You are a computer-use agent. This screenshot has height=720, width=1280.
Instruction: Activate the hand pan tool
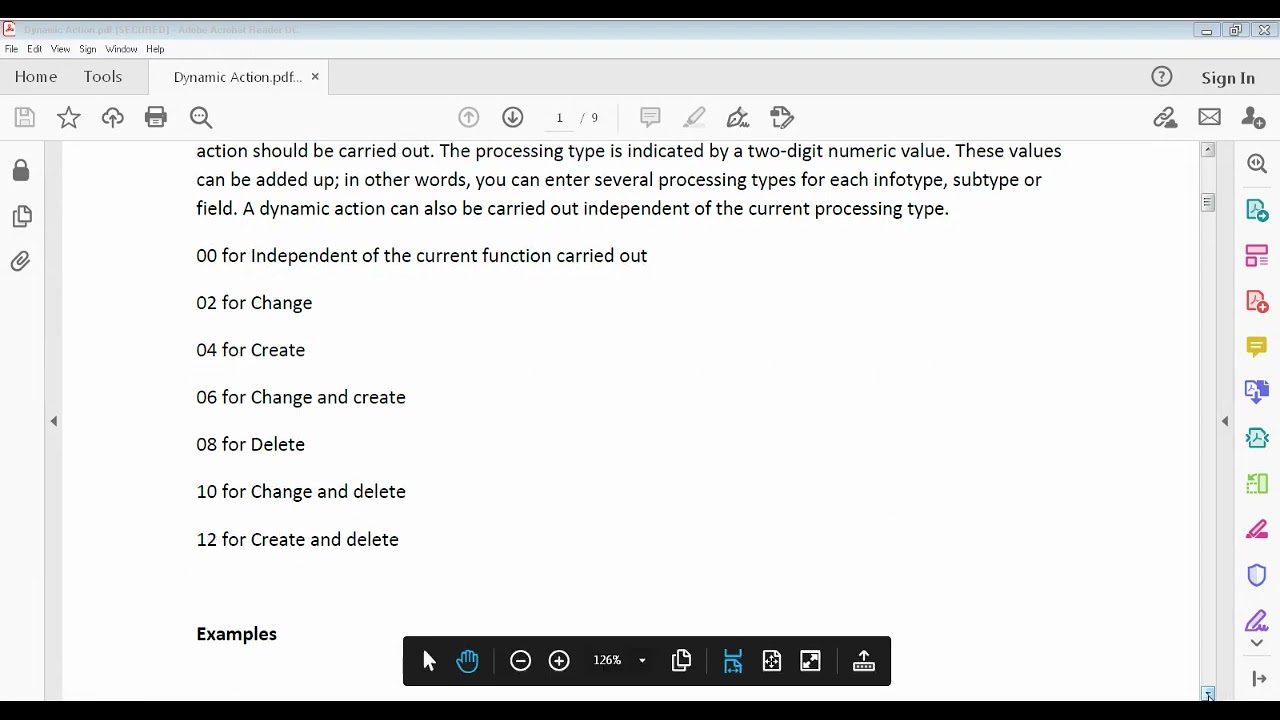(467, 661)
